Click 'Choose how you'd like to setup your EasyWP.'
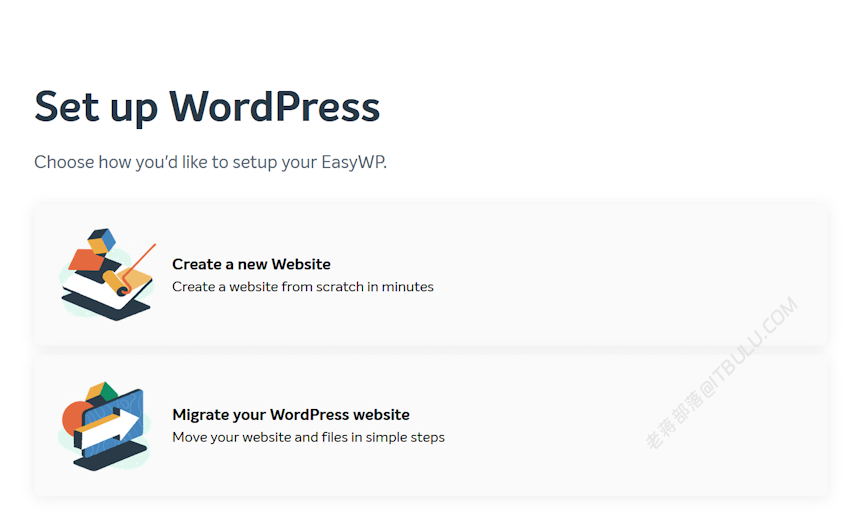This screenshot has width=850, height=515. tap(210, 162)
